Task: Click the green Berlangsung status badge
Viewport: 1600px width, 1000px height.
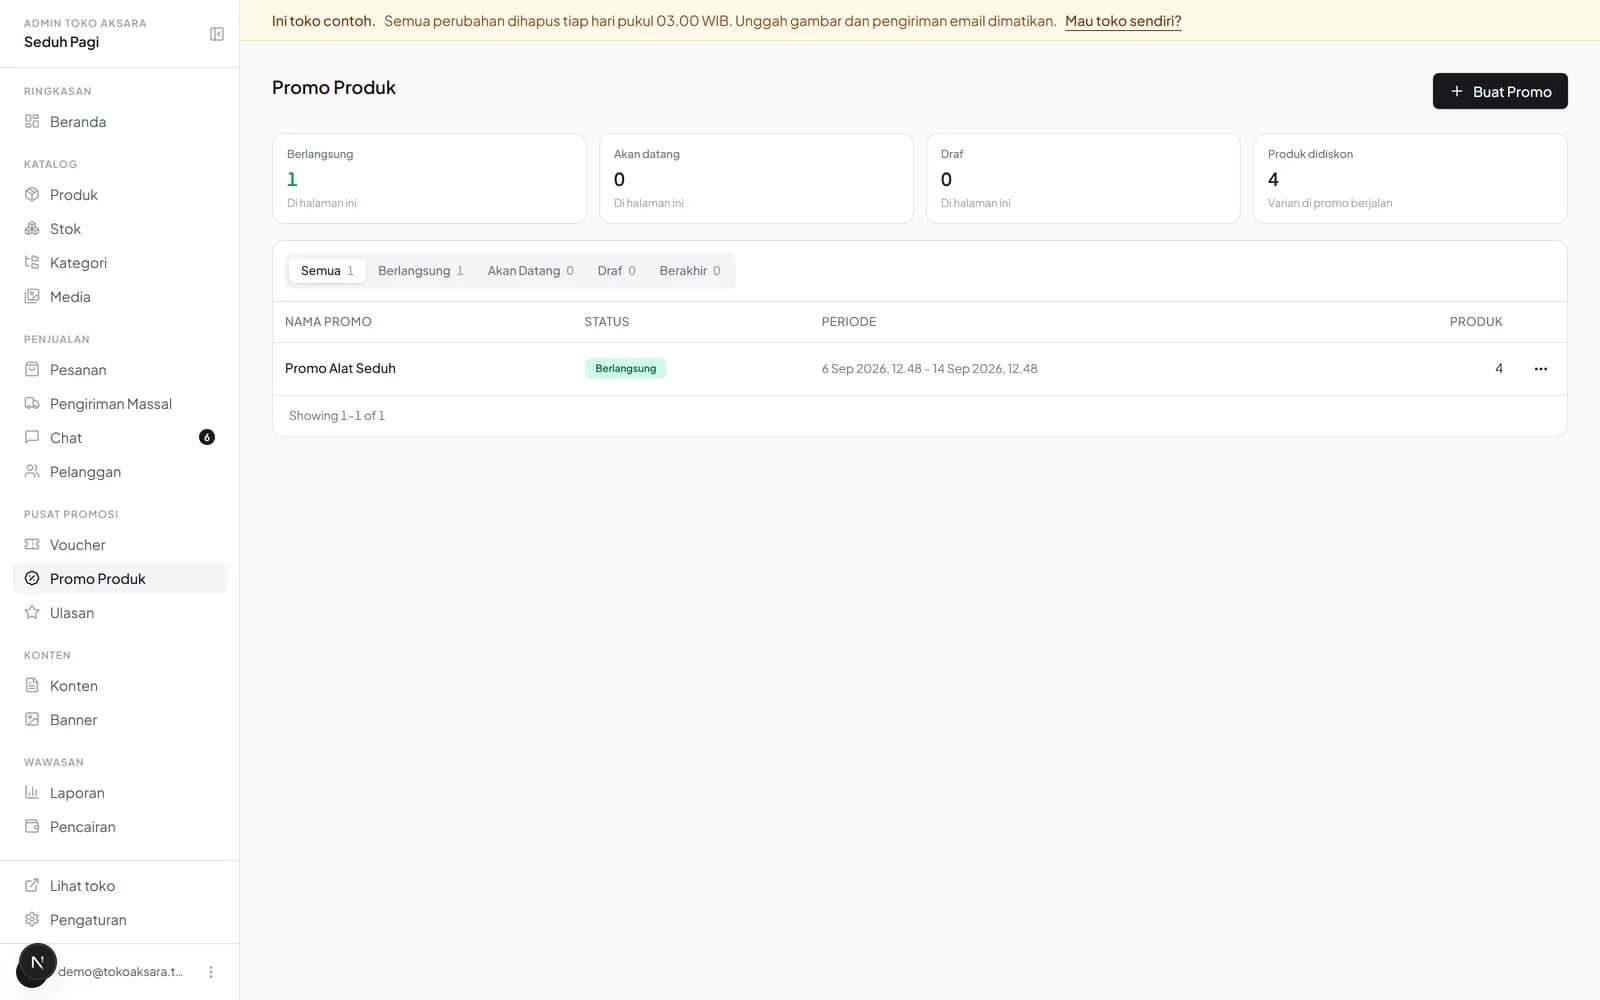Action: pos(625,369)
